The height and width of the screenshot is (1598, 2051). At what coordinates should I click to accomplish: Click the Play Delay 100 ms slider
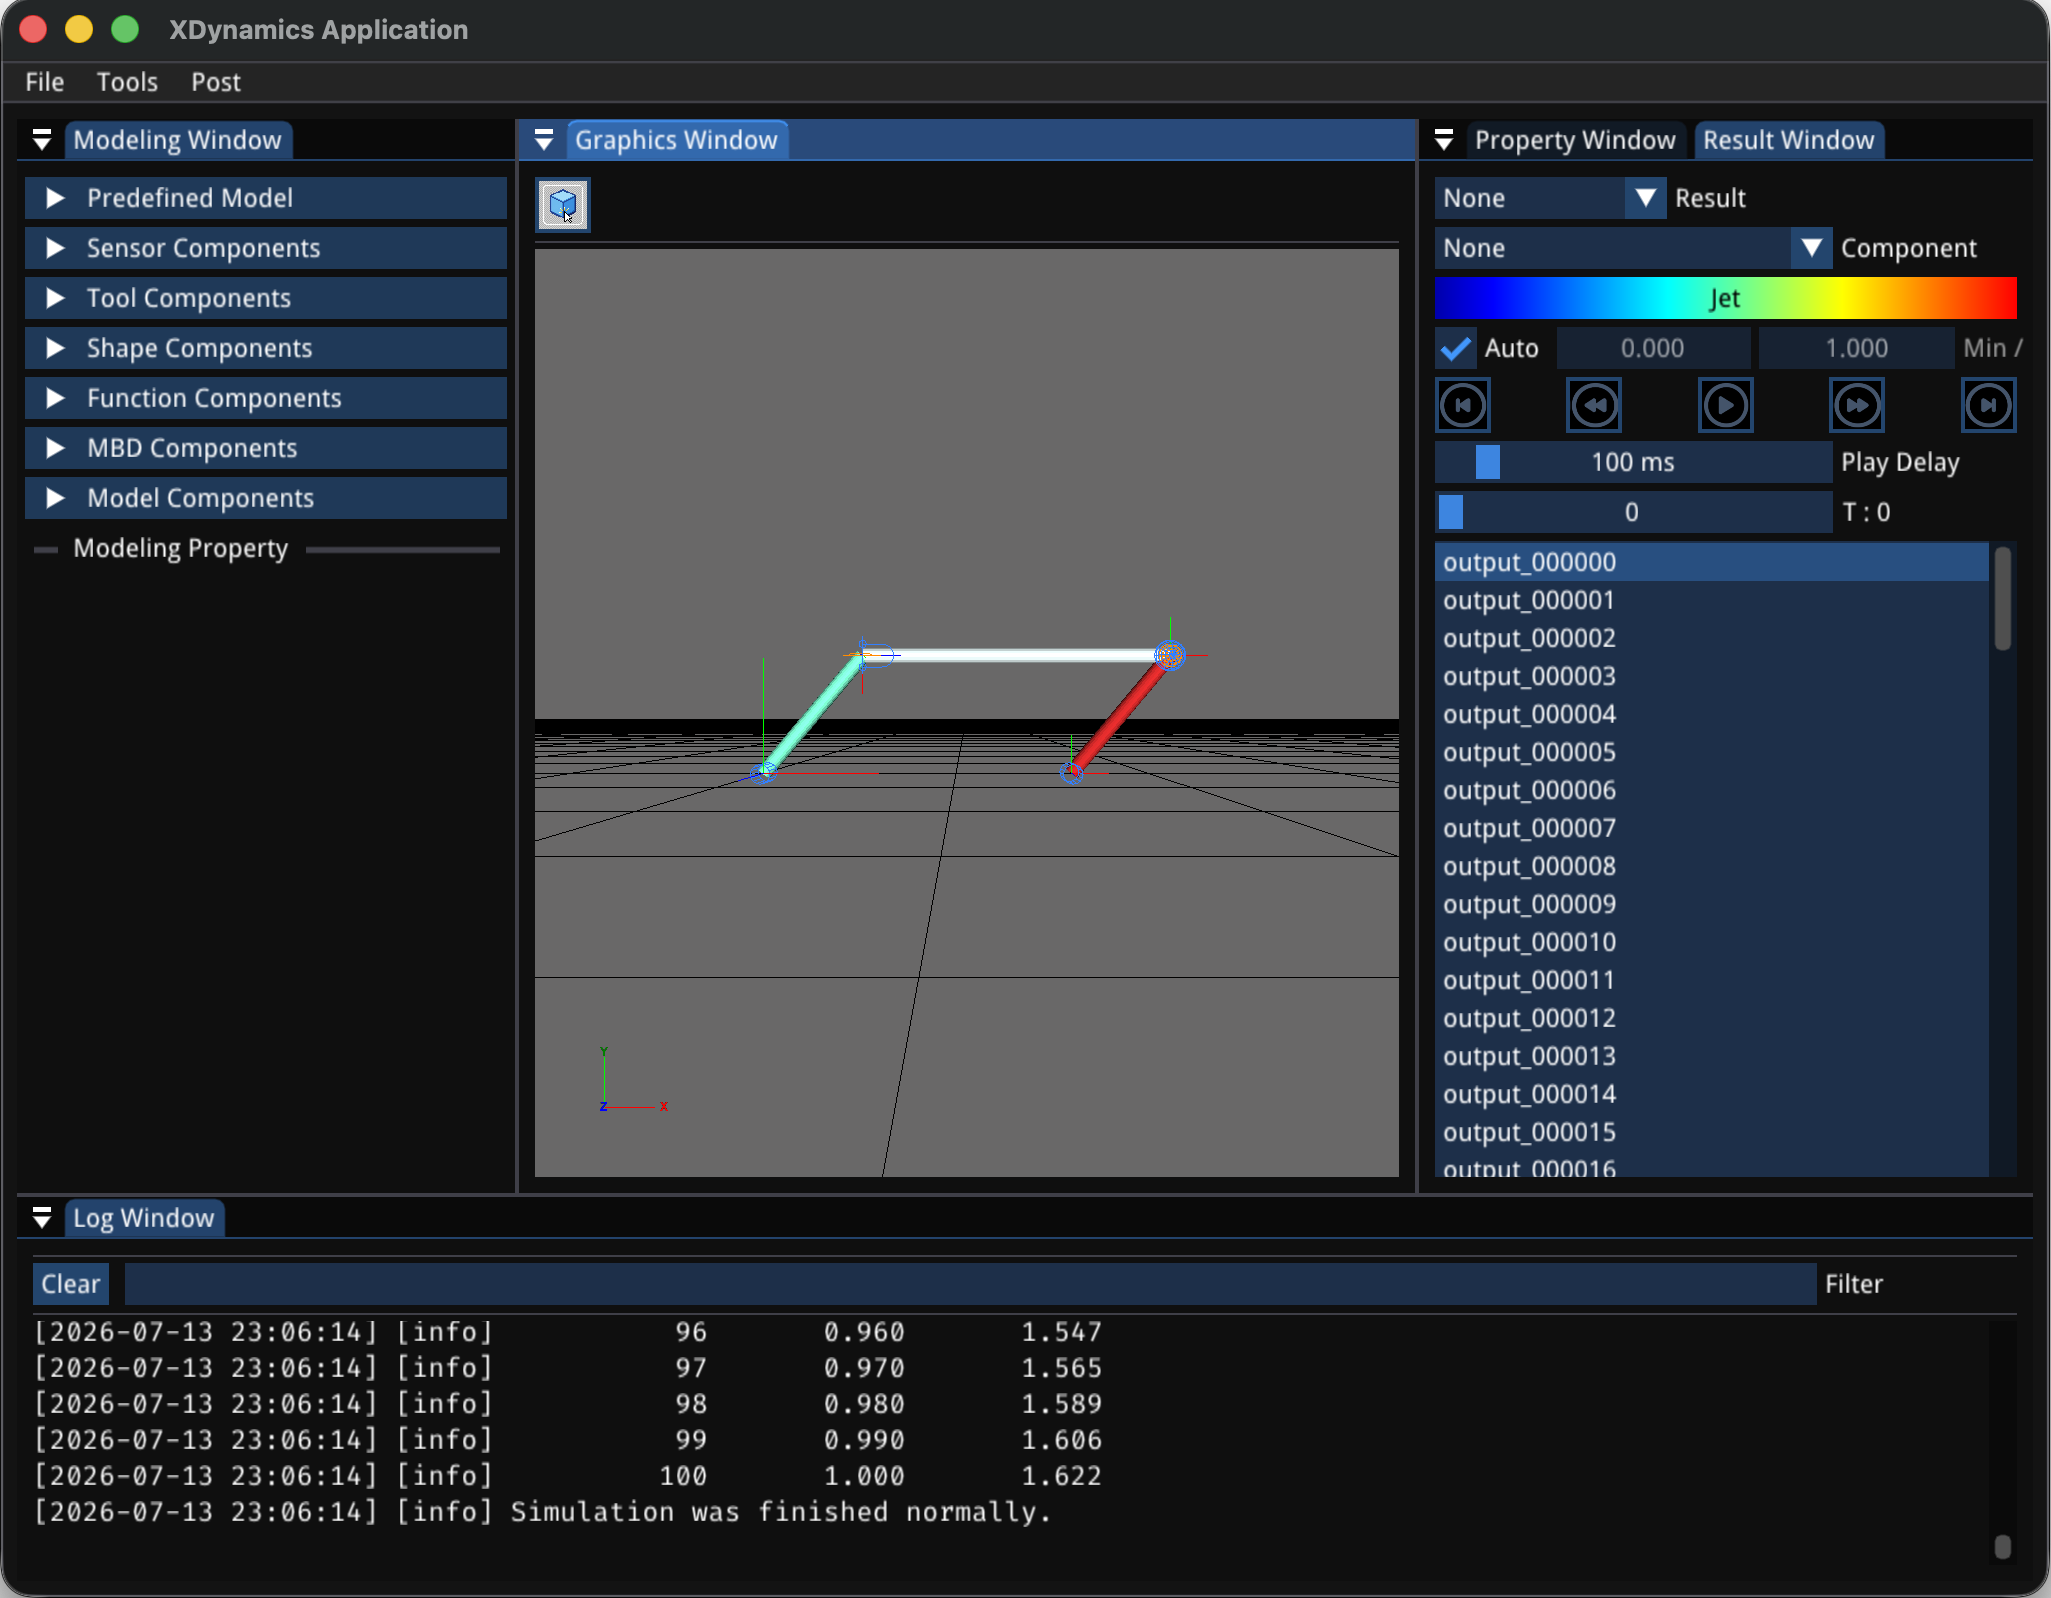click(1633, 462)
